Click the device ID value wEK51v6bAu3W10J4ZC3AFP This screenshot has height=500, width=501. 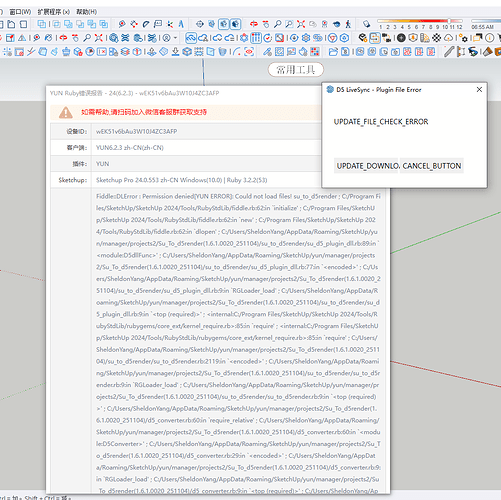point(136,131)
